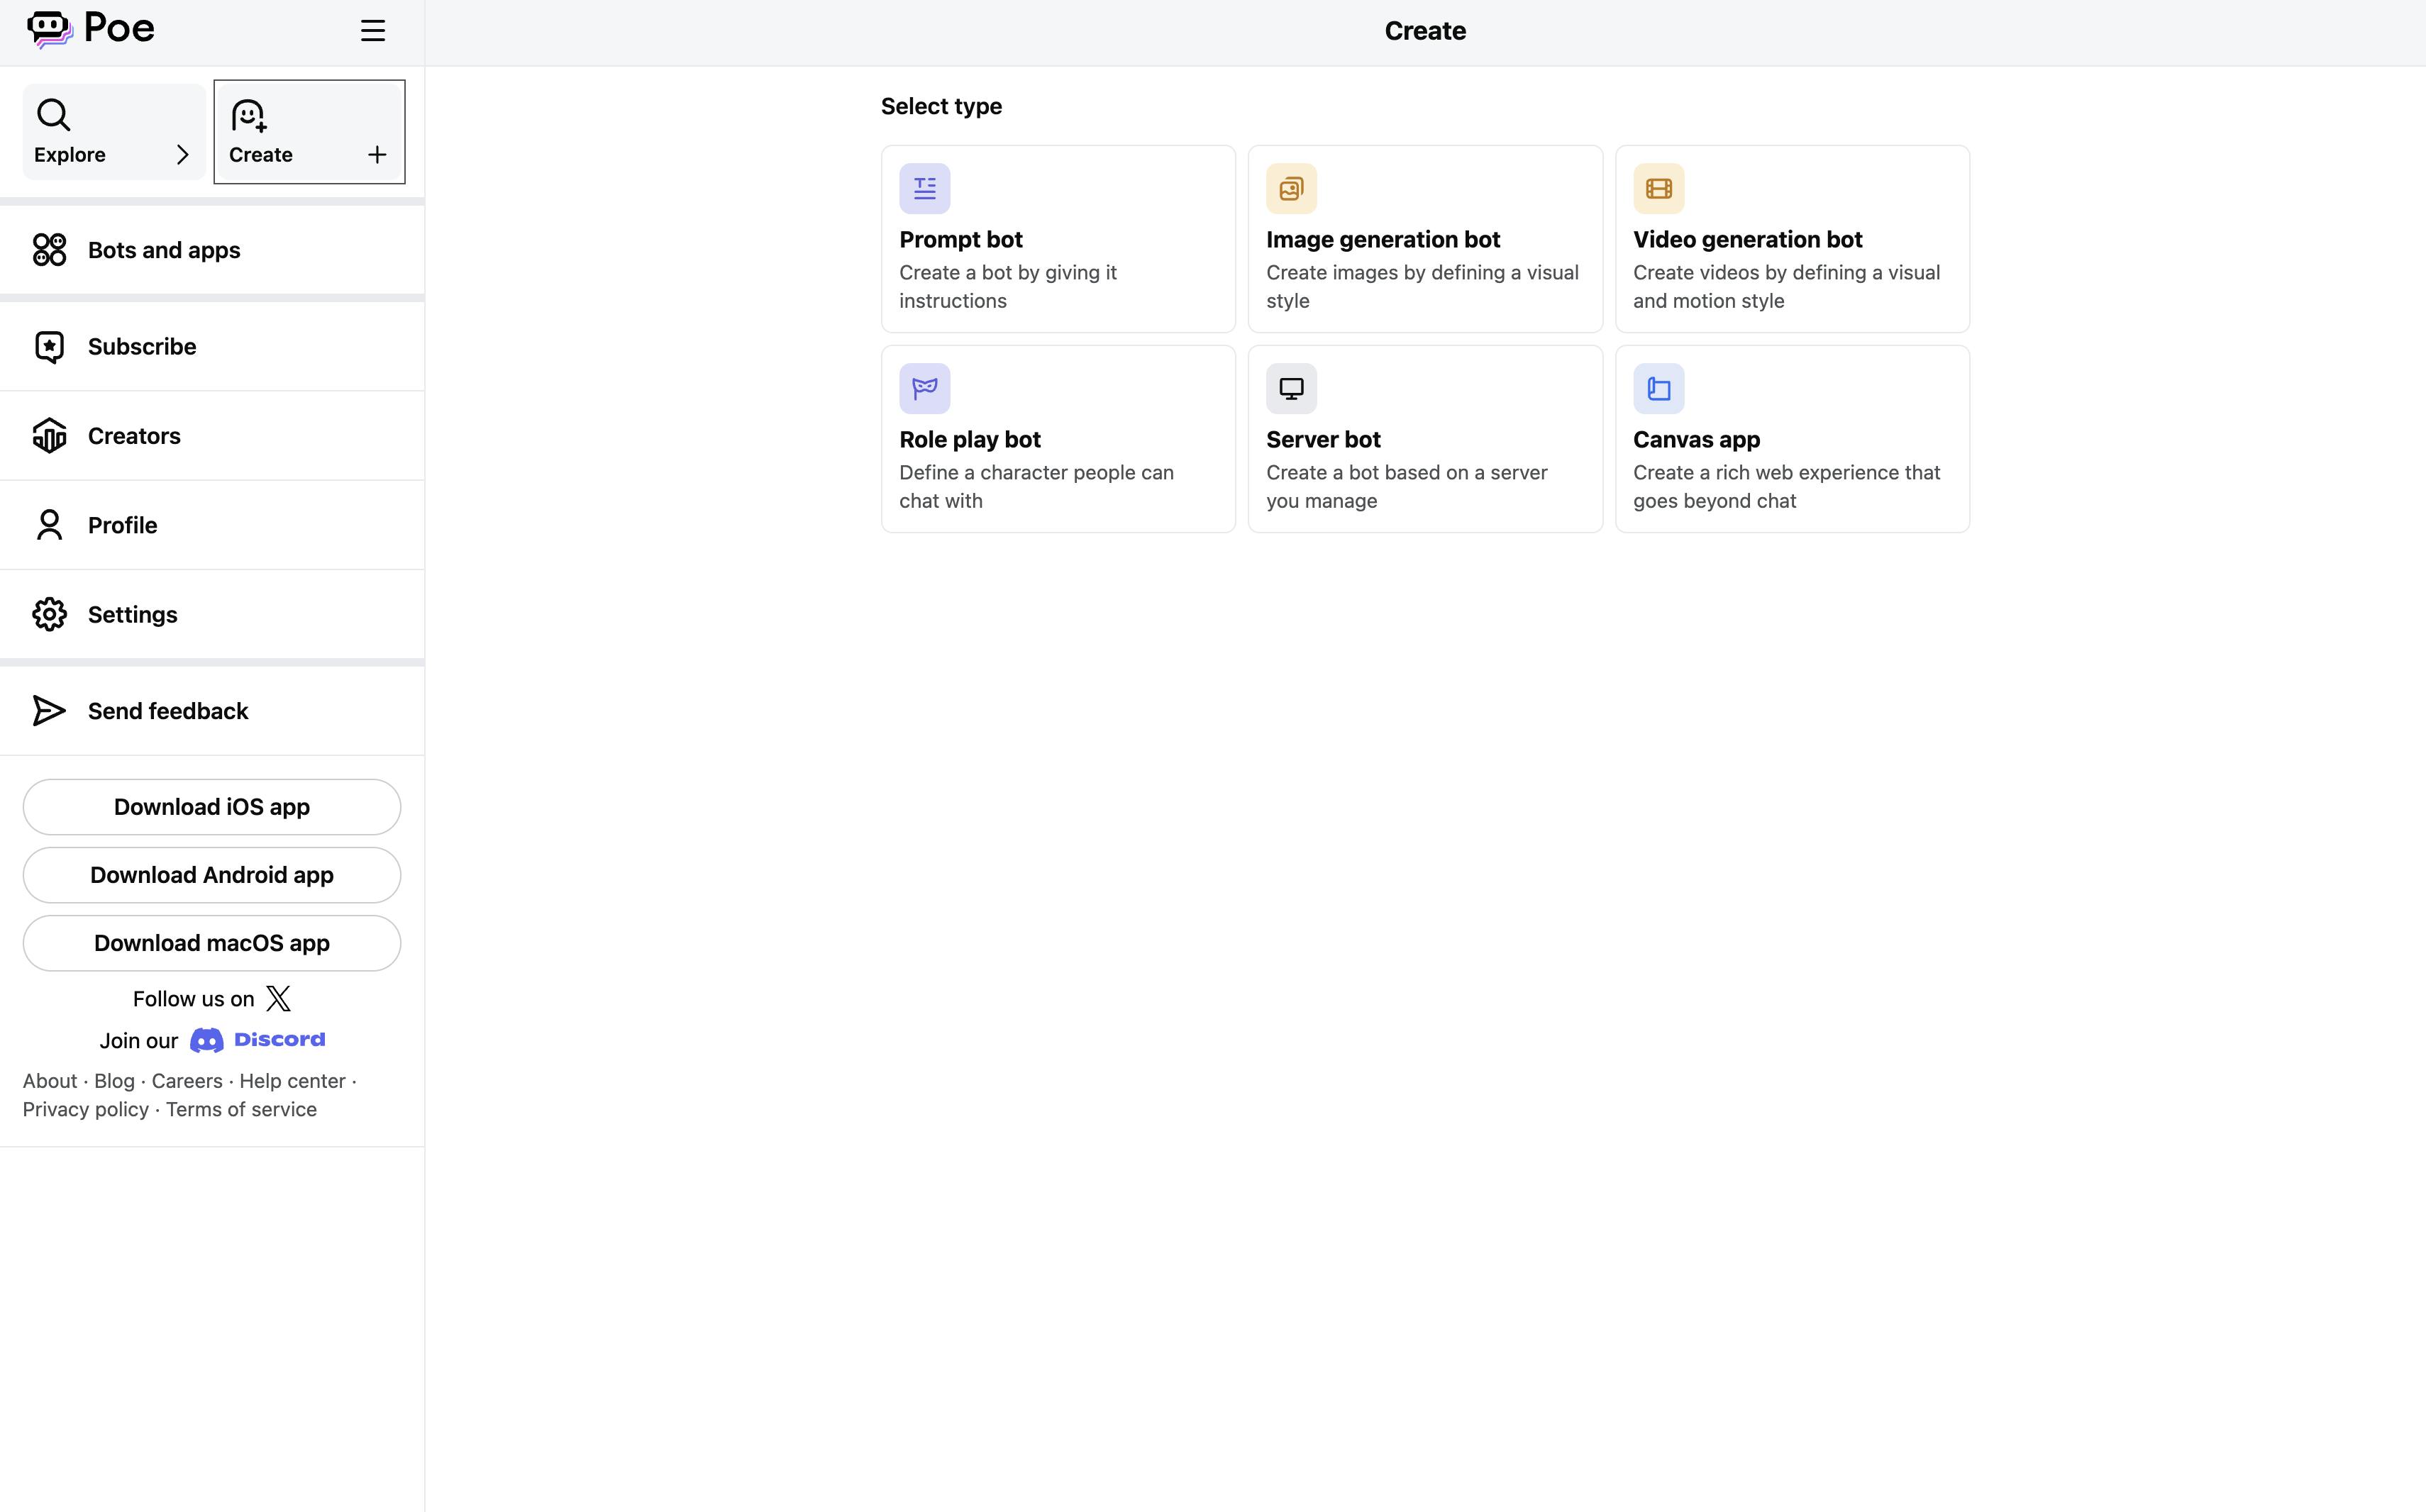The image size is (2426, 1512).
Task: Follow Poe on X icon
Action: (278, 999)
